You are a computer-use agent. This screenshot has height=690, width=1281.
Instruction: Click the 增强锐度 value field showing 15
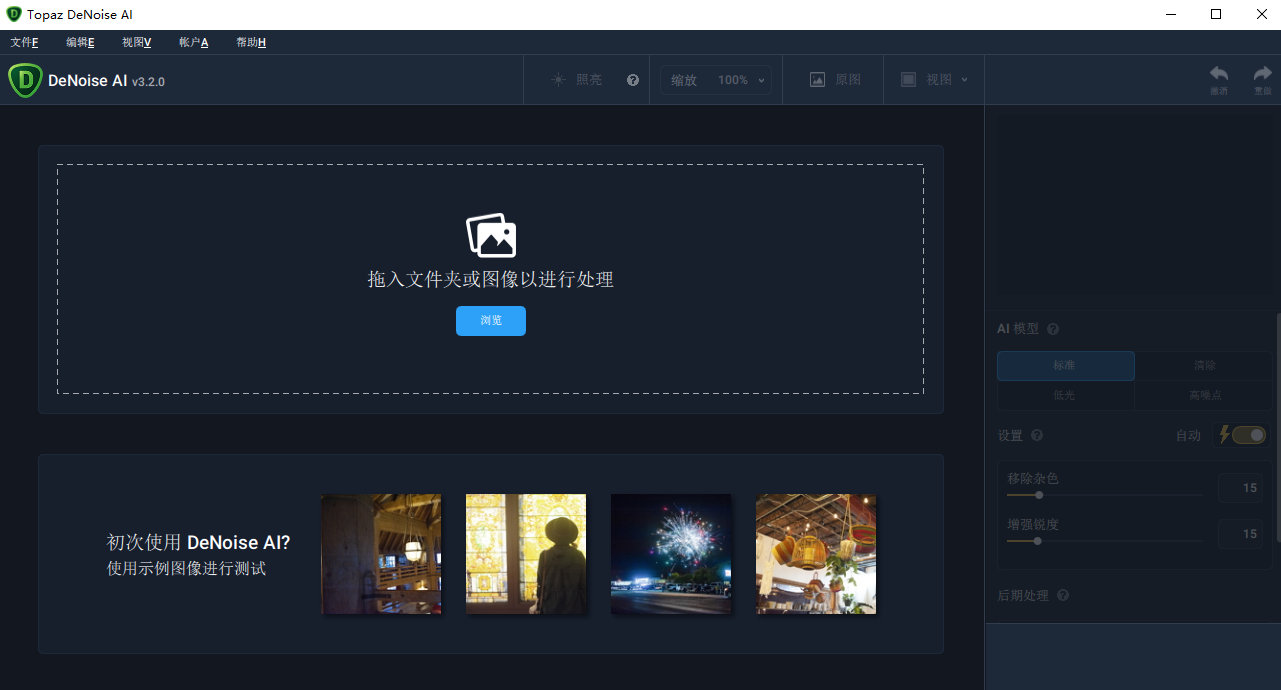[x=1240, y=534]
